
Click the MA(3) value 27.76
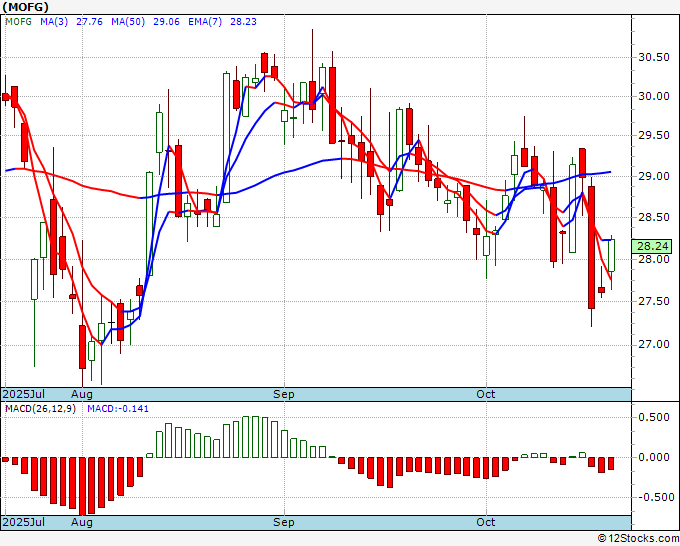pos(89,22)
